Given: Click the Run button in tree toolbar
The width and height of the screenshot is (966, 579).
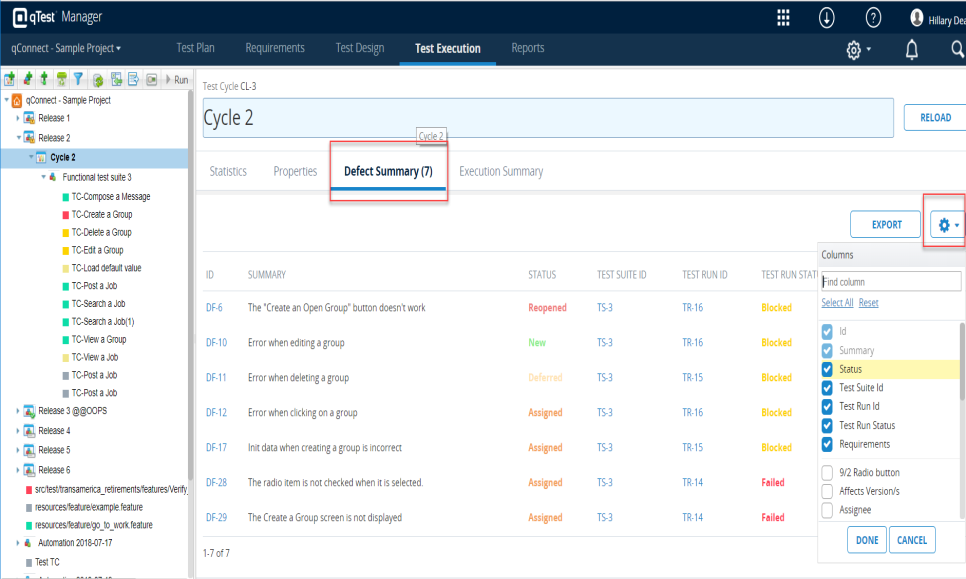Looking at the screenshot, I should point(176,79).
